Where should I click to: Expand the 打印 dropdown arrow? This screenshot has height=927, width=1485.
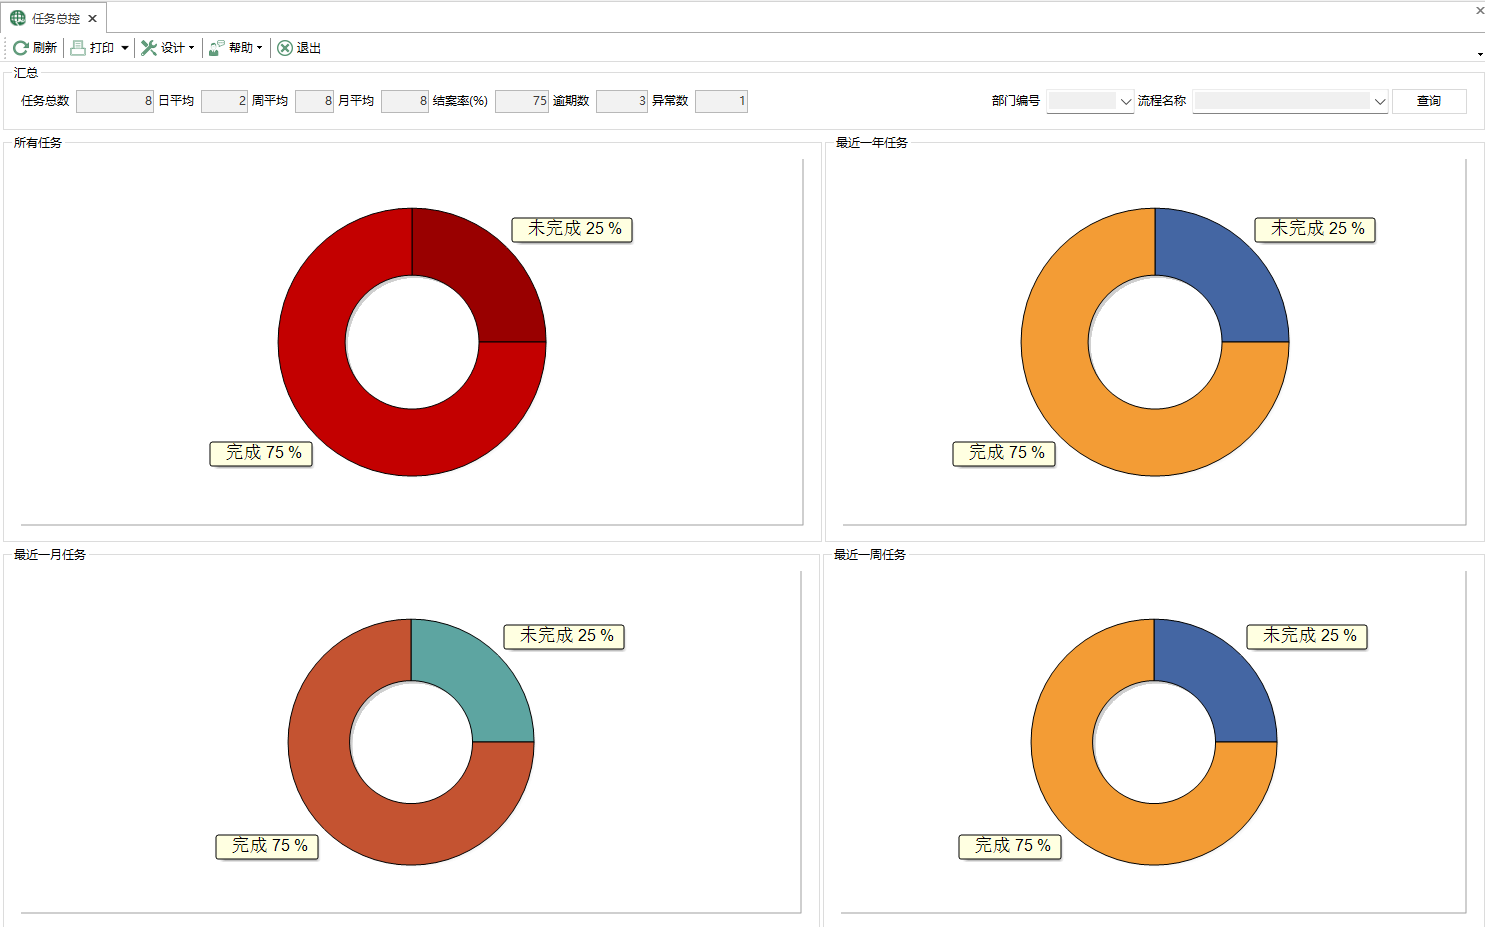click(125, 48)
